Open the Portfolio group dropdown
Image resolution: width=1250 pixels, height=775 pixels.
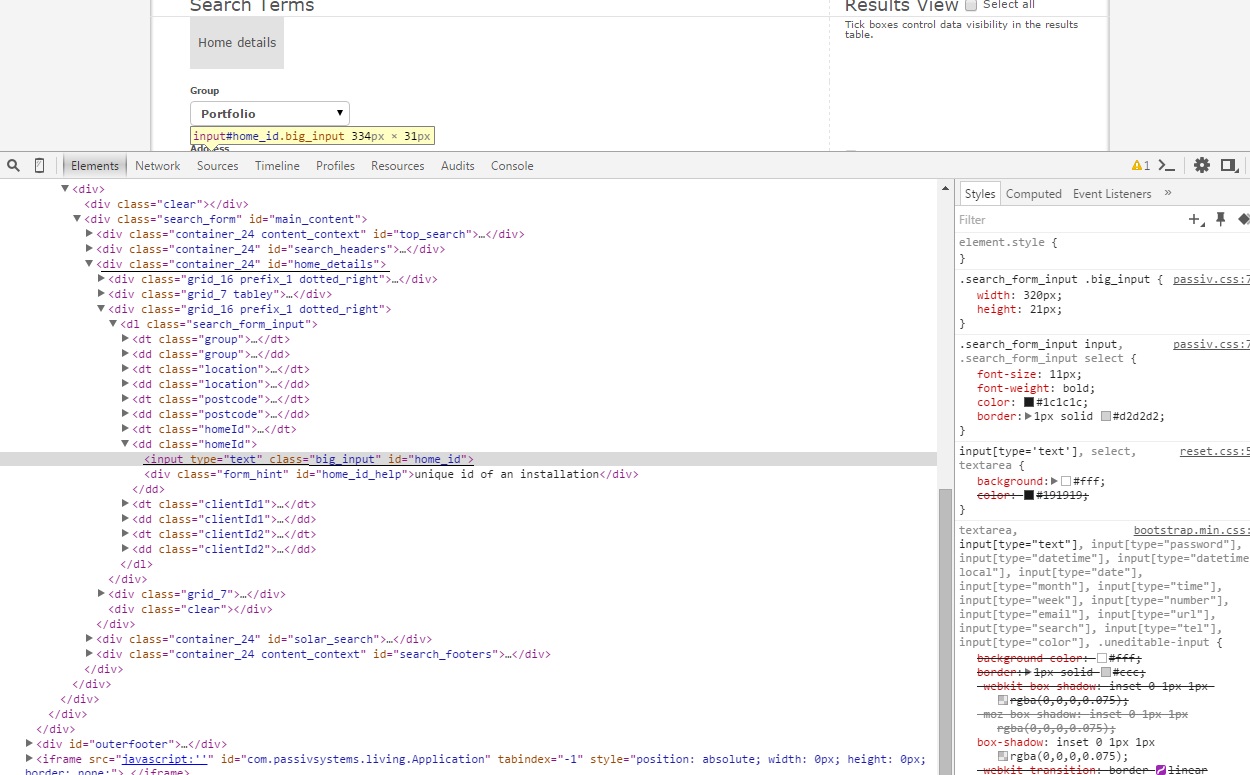[x=270, y=113]
